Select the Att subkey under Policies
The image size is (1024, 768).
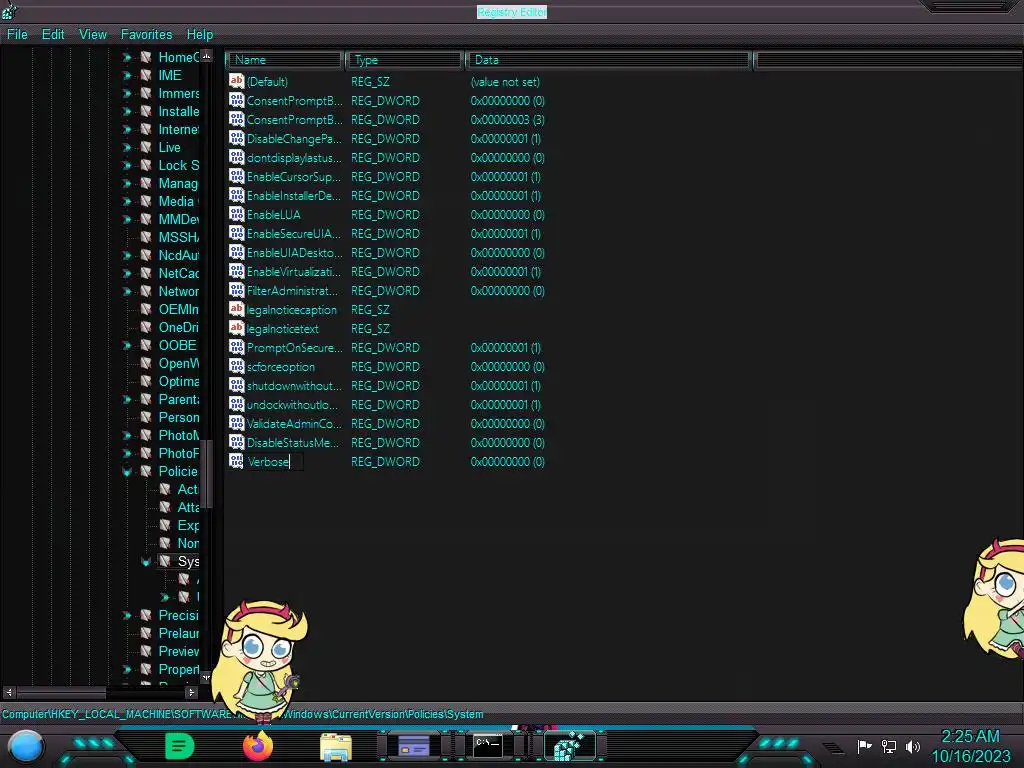188,507
